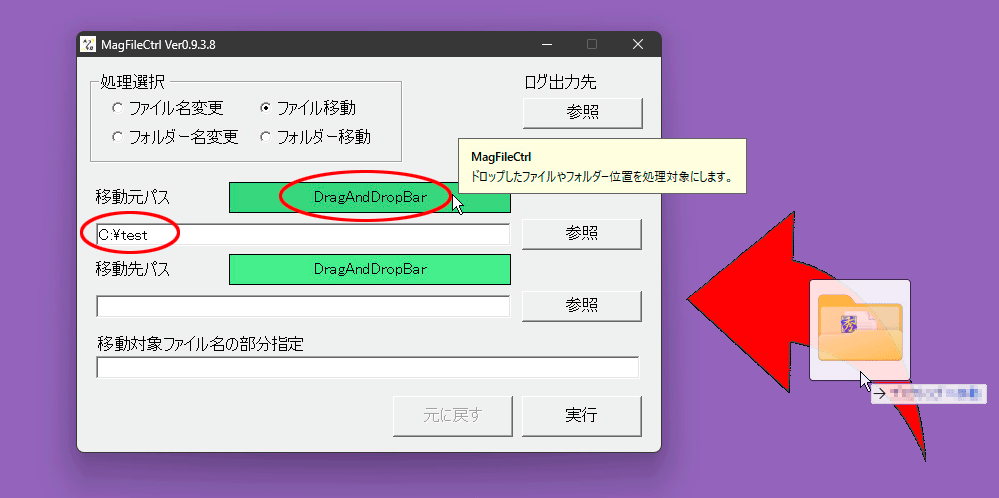Click the 移動対象ファイル名の部分指定 input box
999x498 pixels.
point(367,368)
